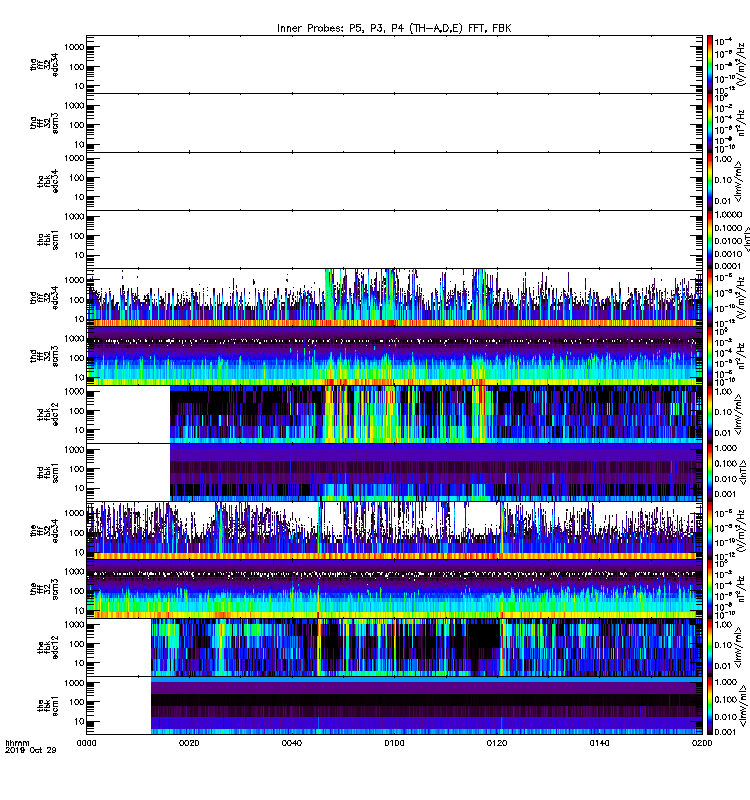750x800 pixels.
Task: Click the '2019 Oct 29' date label
Action: tap(31, 750)
